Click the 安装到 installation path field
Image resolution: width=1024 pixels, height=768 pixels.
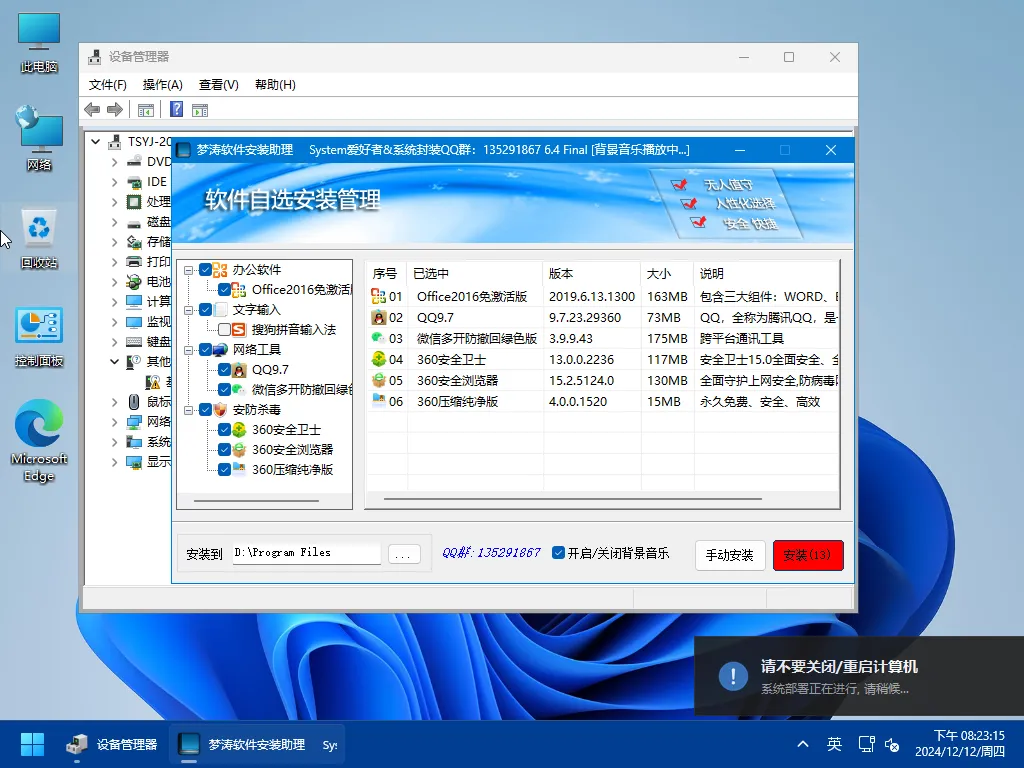[x=305, y=551]
